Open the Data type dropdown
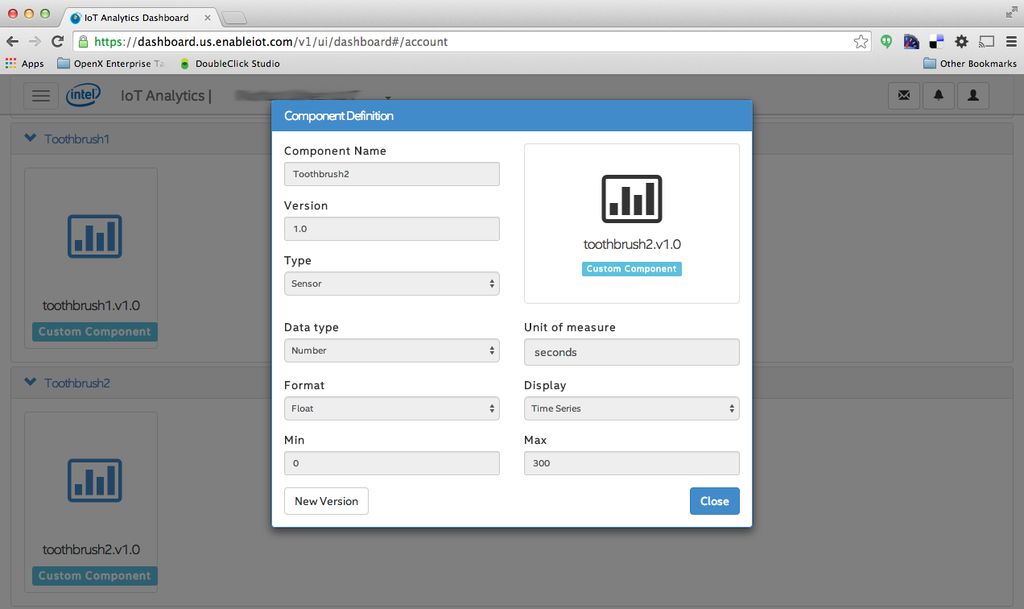This screenshot has height=609, width=1024. tap(392, 351)
